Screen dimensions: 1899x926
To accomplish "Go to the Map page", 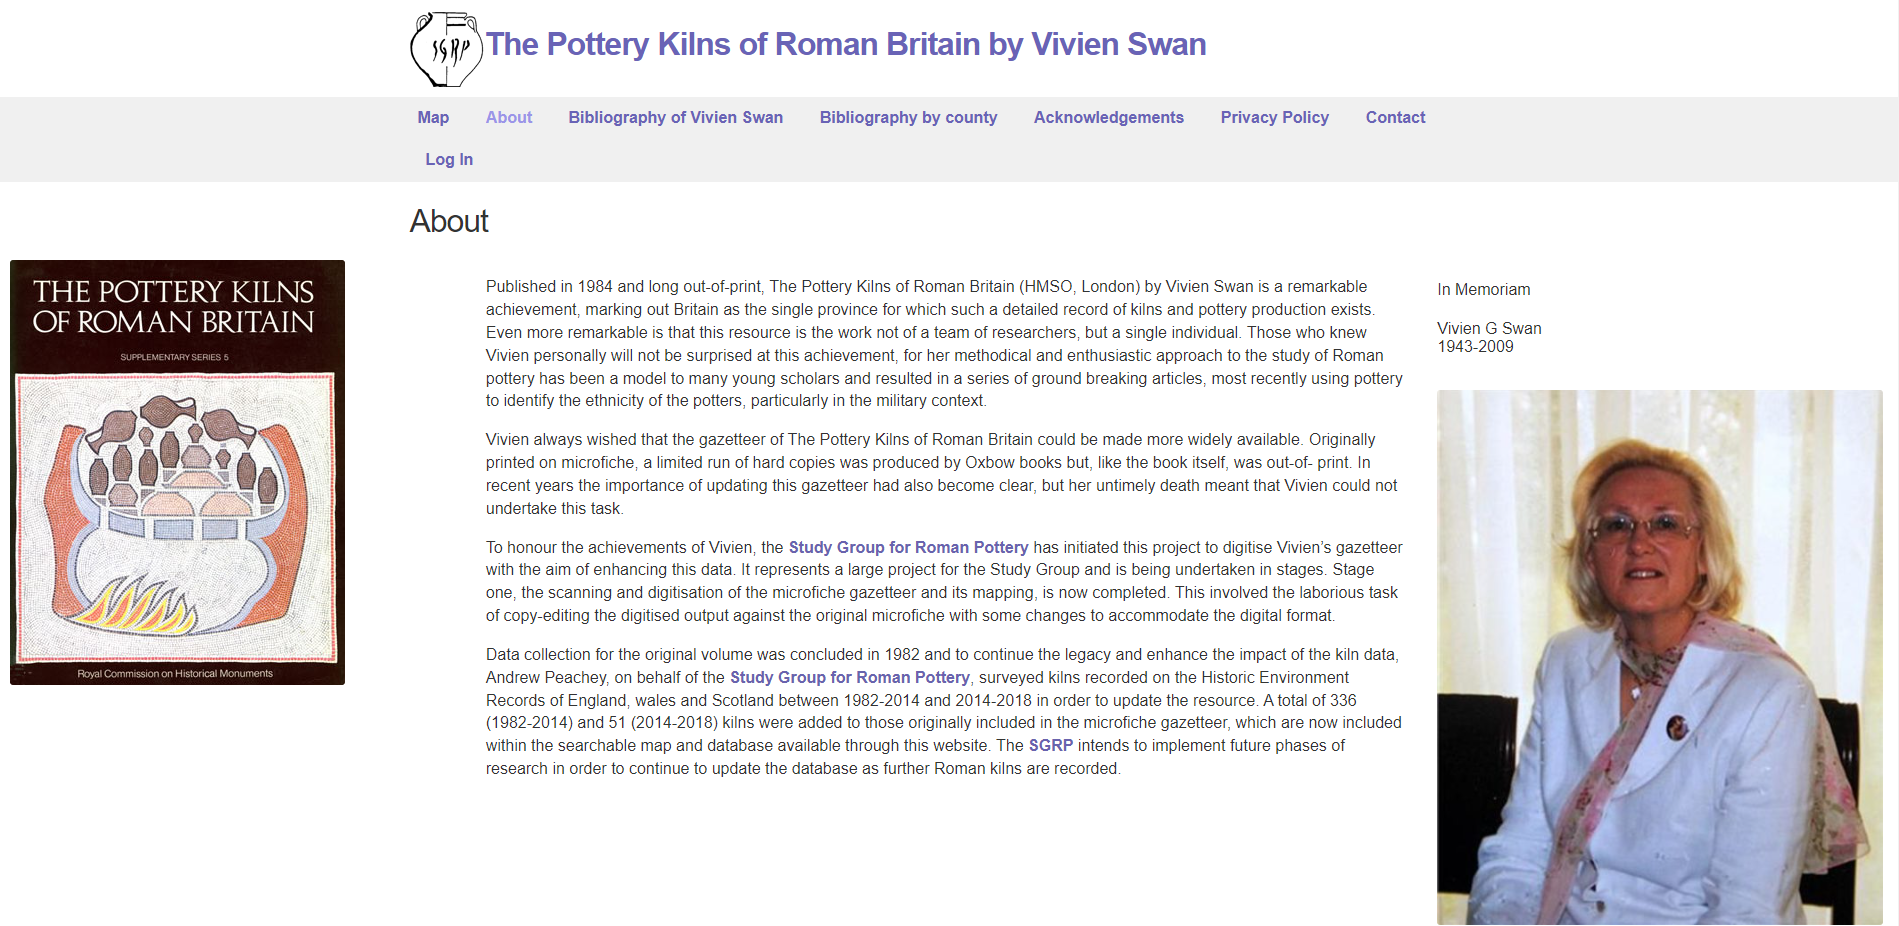I will pyautogui.click(x=433, y=117).
